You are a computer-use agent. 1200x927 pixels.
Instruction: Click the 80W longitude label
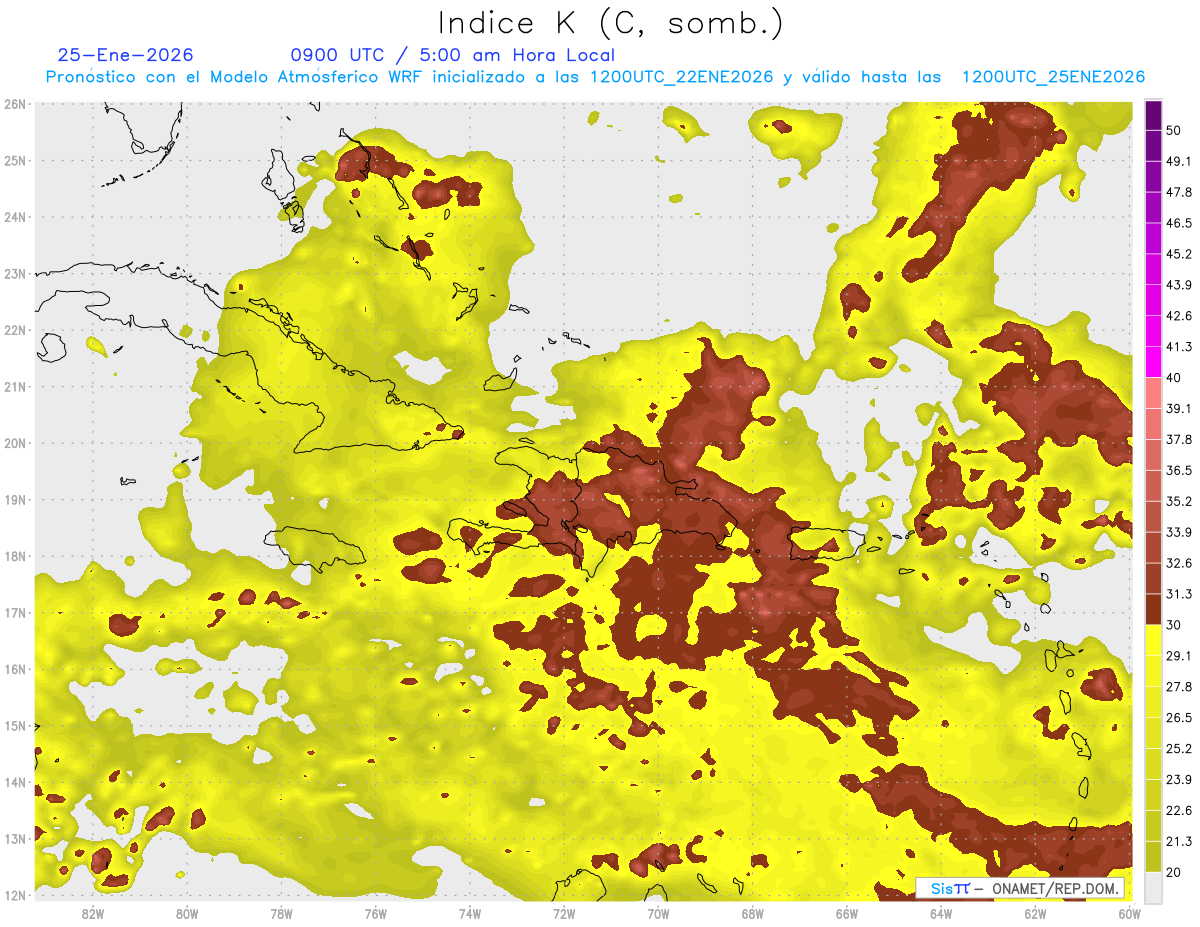(x=187, y=913)
